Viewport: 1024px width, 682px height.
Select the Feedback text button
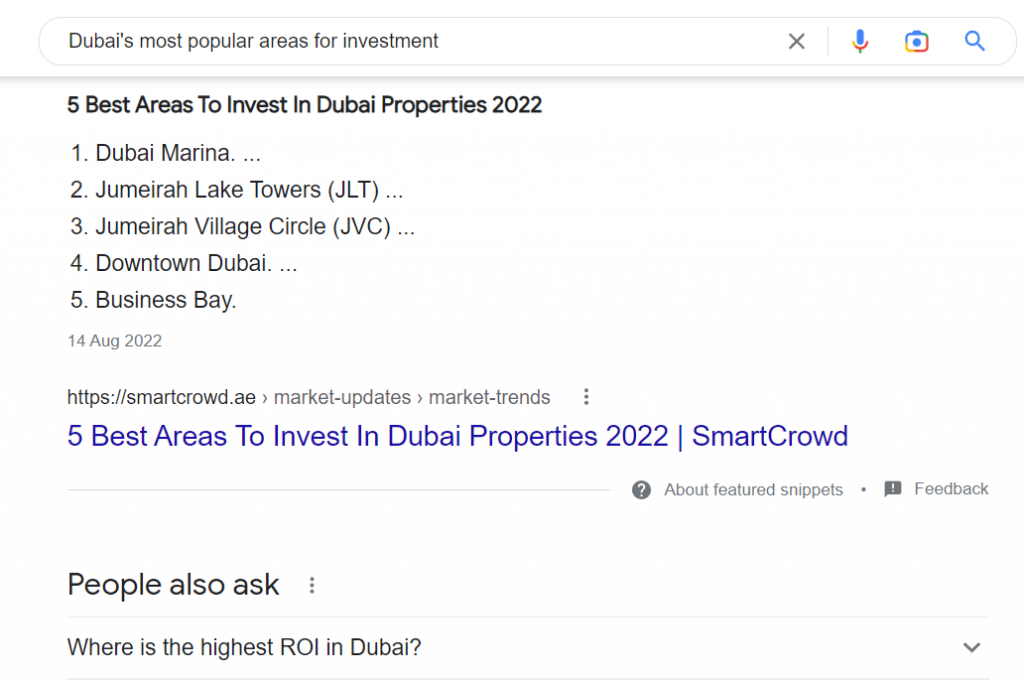tap(950, 489)
